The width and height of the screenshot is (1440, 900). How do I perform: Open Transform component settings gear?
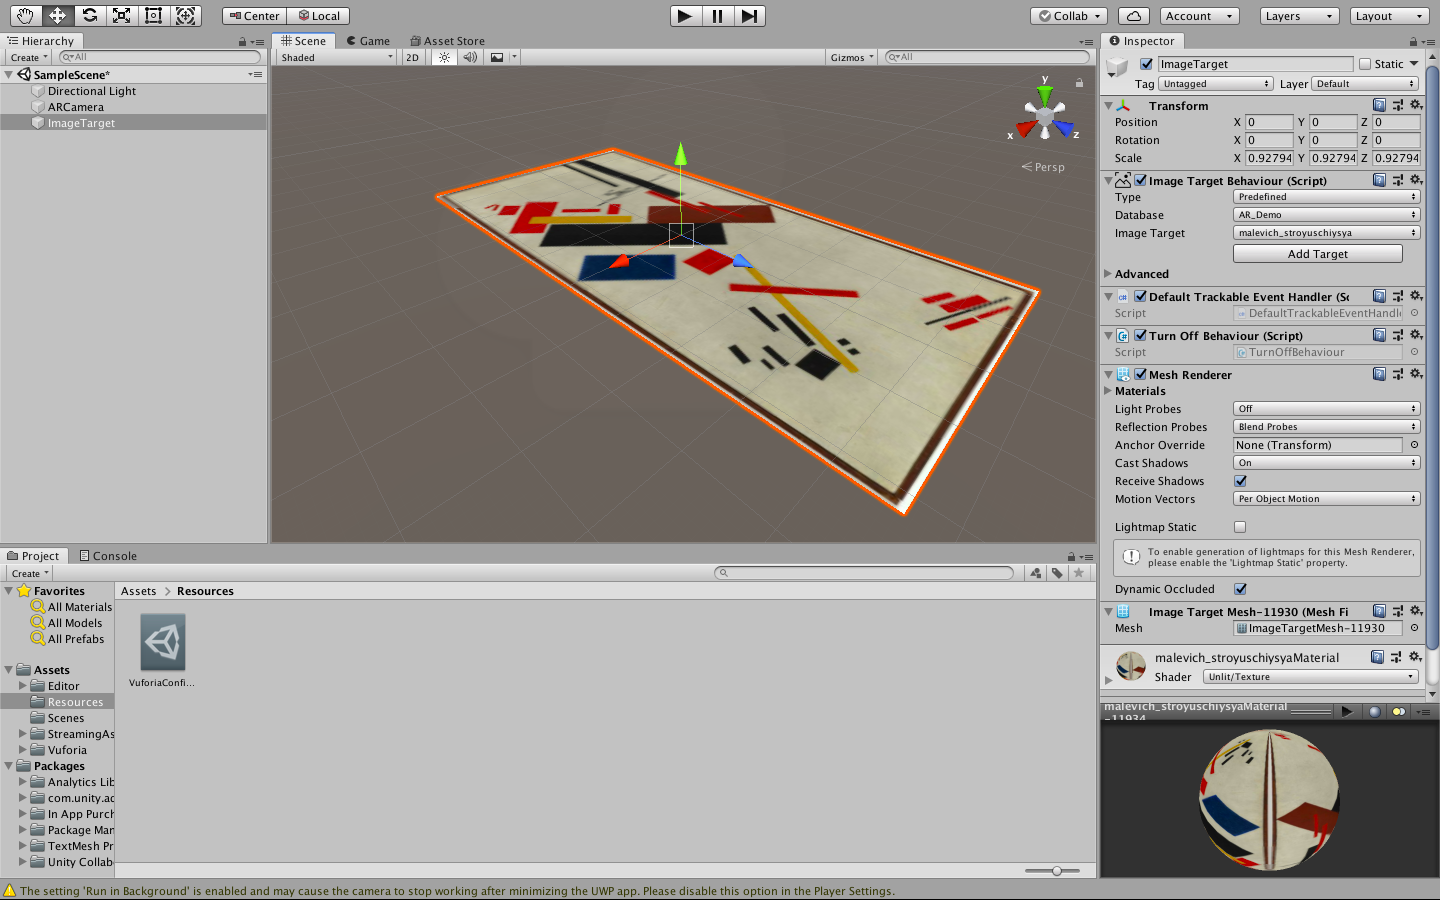coord(1415,105)
